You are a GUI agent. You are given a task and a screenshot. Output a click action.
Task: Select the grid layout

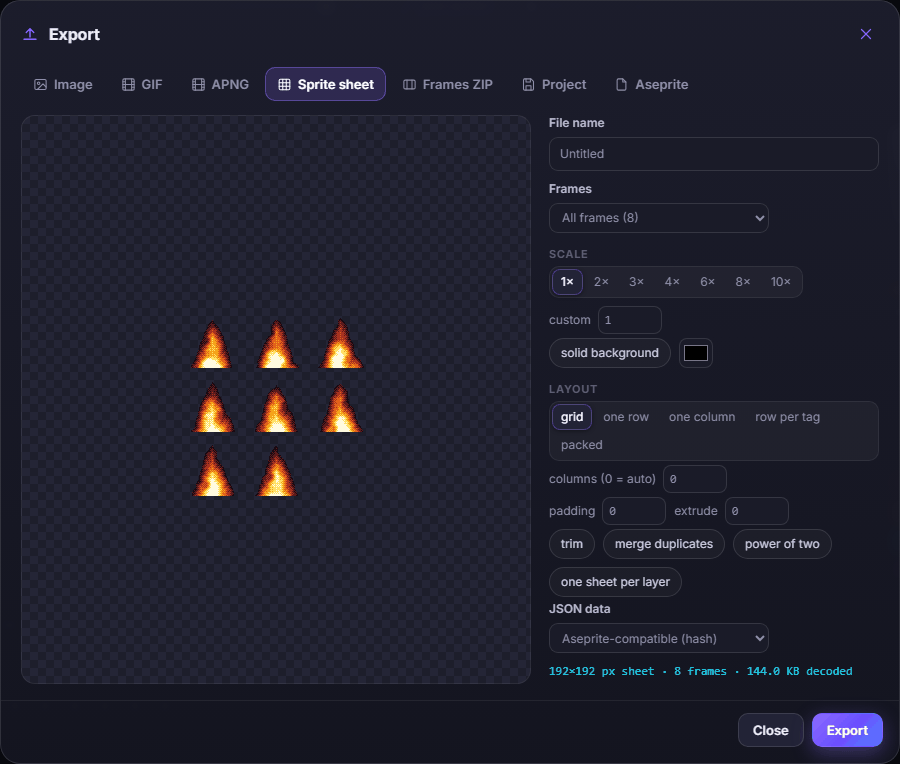pos(572,417)
